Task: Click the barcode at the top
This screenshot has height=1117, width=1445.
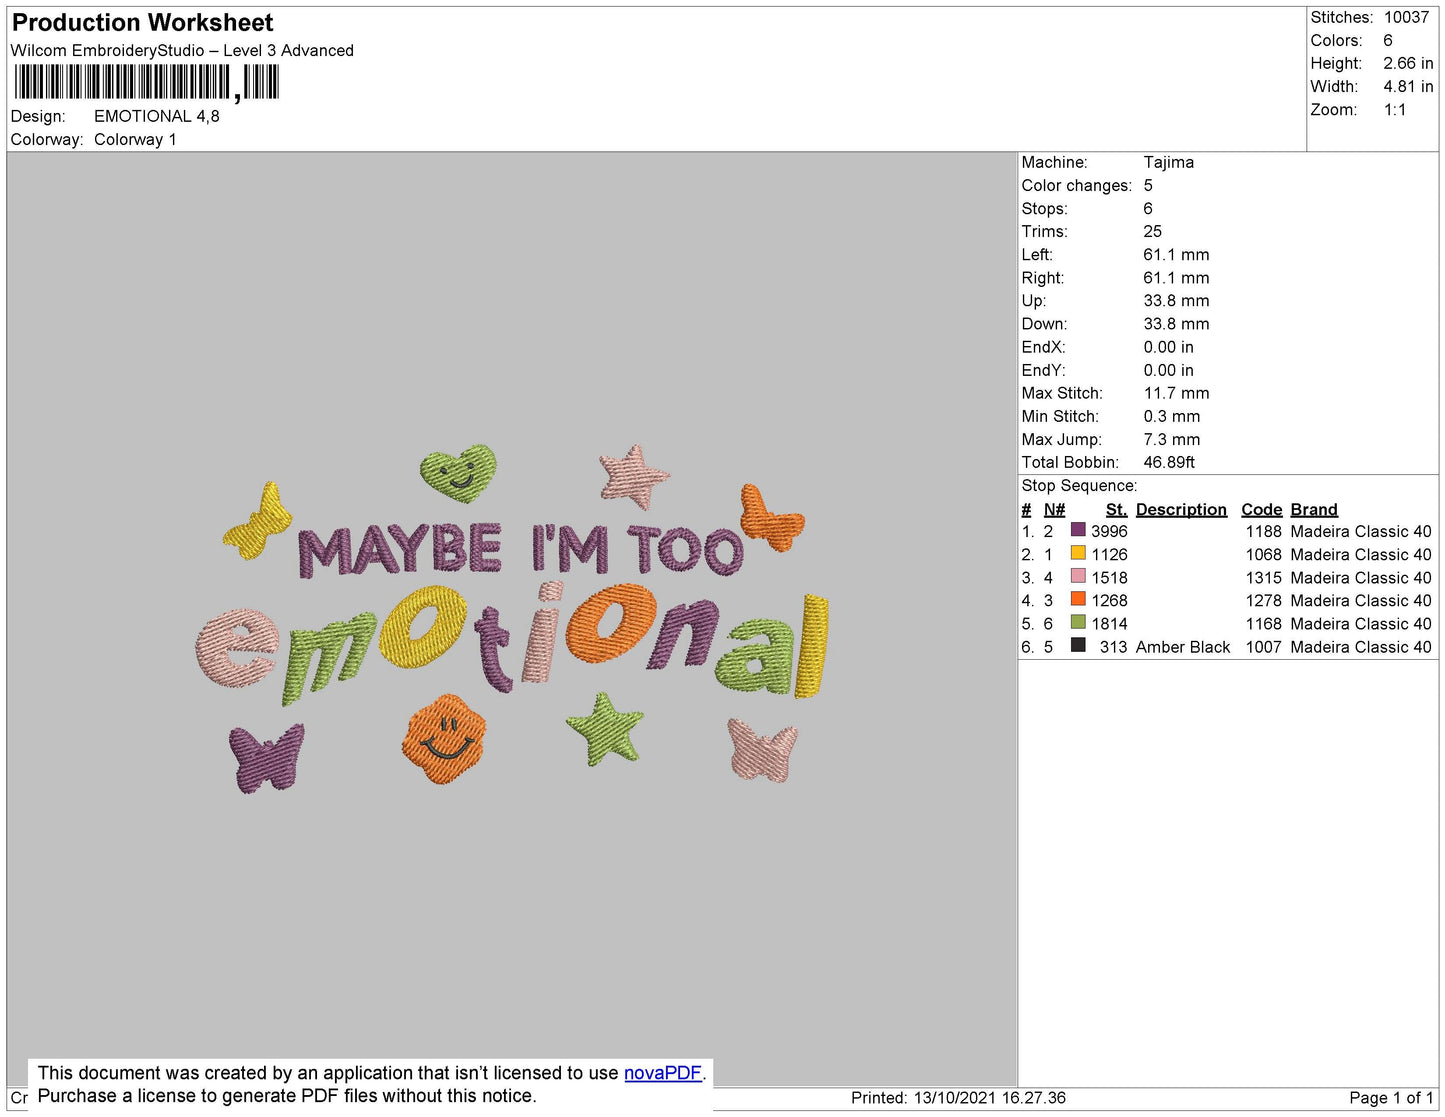Action: 147,82
